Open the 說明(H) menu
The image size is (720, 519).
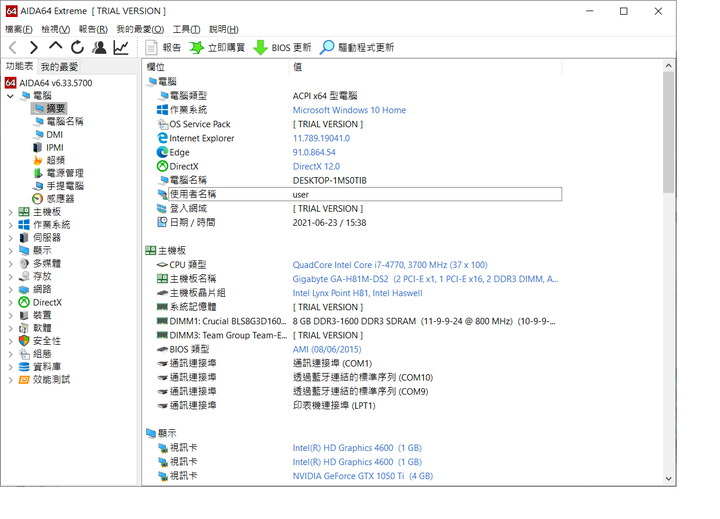[224, 29]
